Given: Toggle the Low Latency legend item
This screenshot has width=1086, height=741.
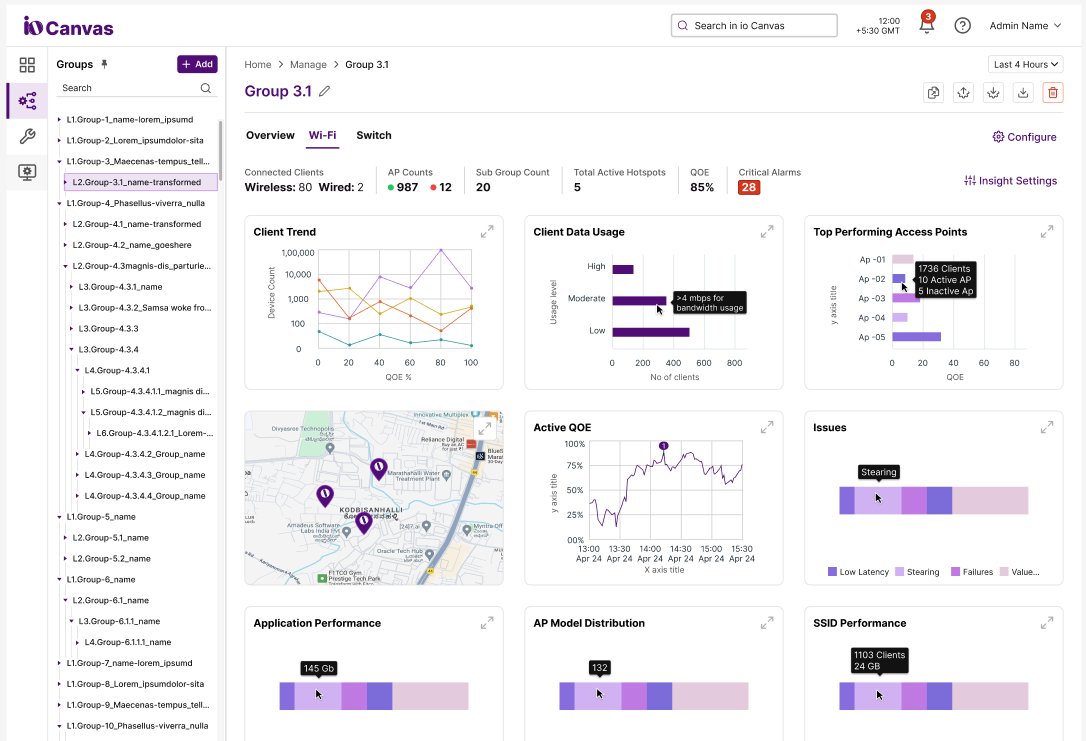Looking at the screenshot, I should tap(857, 572).
